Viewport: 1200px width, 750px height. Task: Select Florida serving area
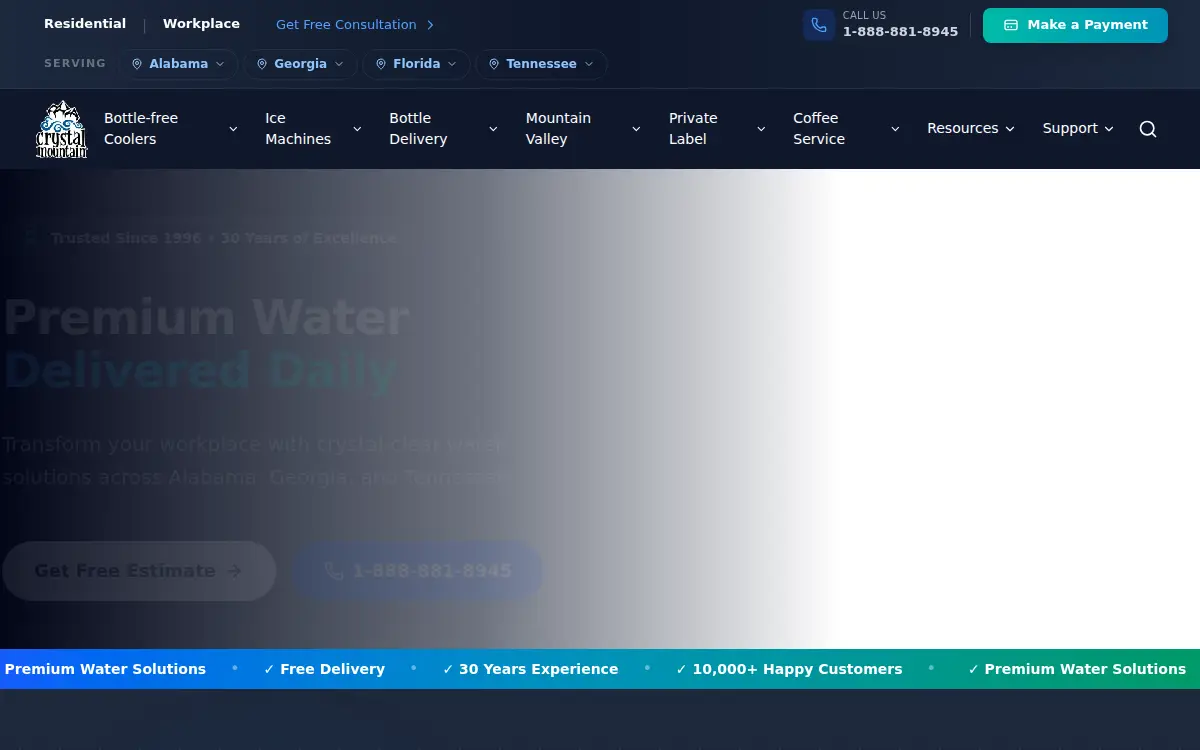coord(416,64)
